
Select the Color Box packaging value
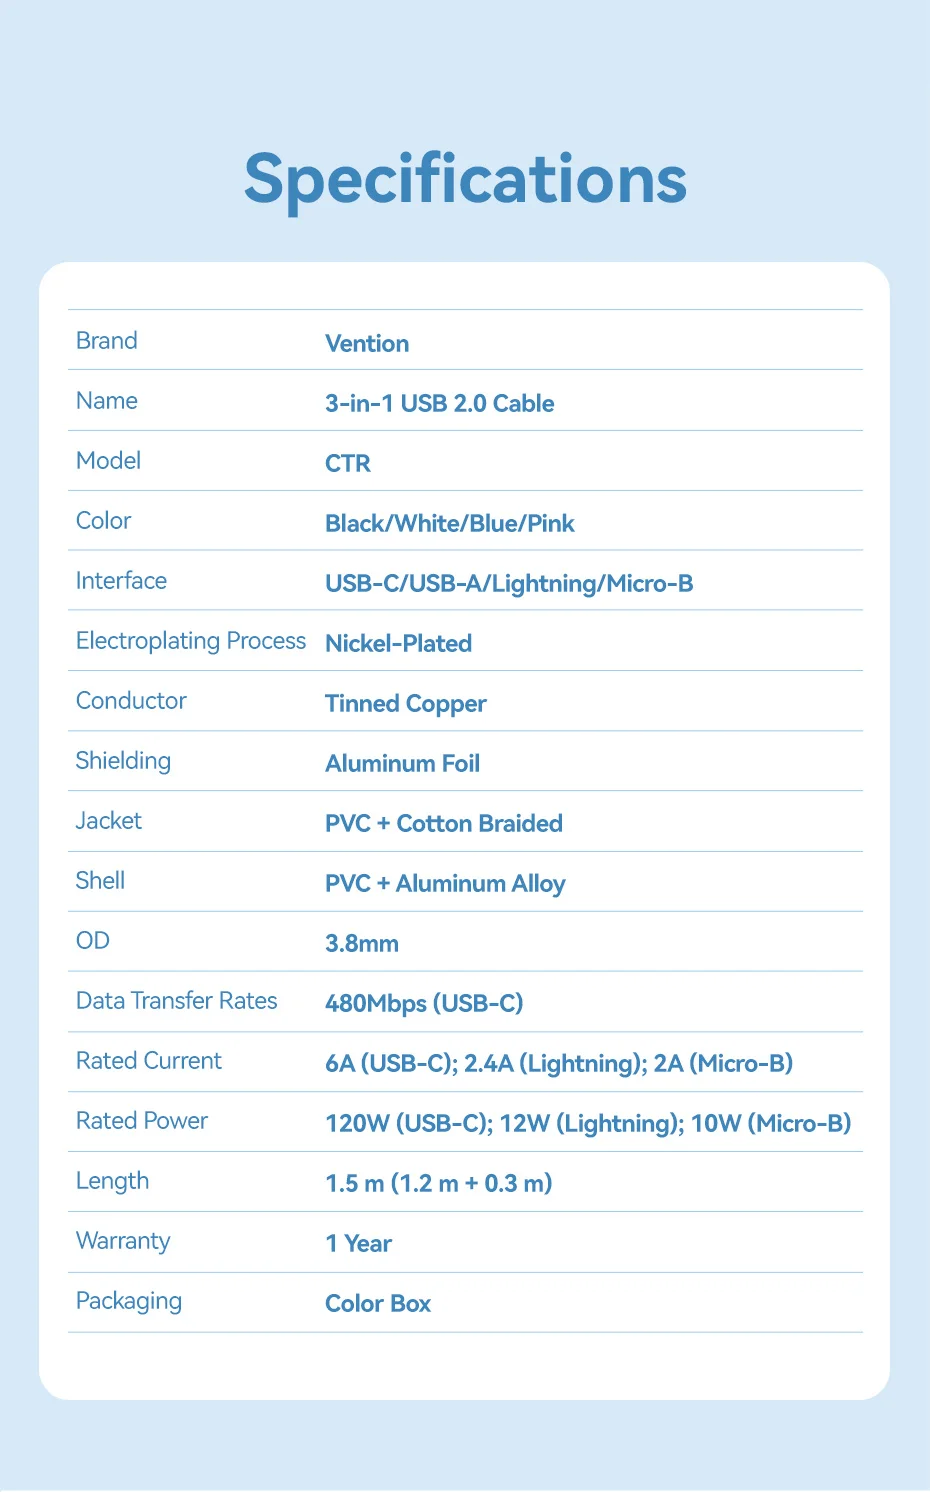click(x=378, y=1304)
